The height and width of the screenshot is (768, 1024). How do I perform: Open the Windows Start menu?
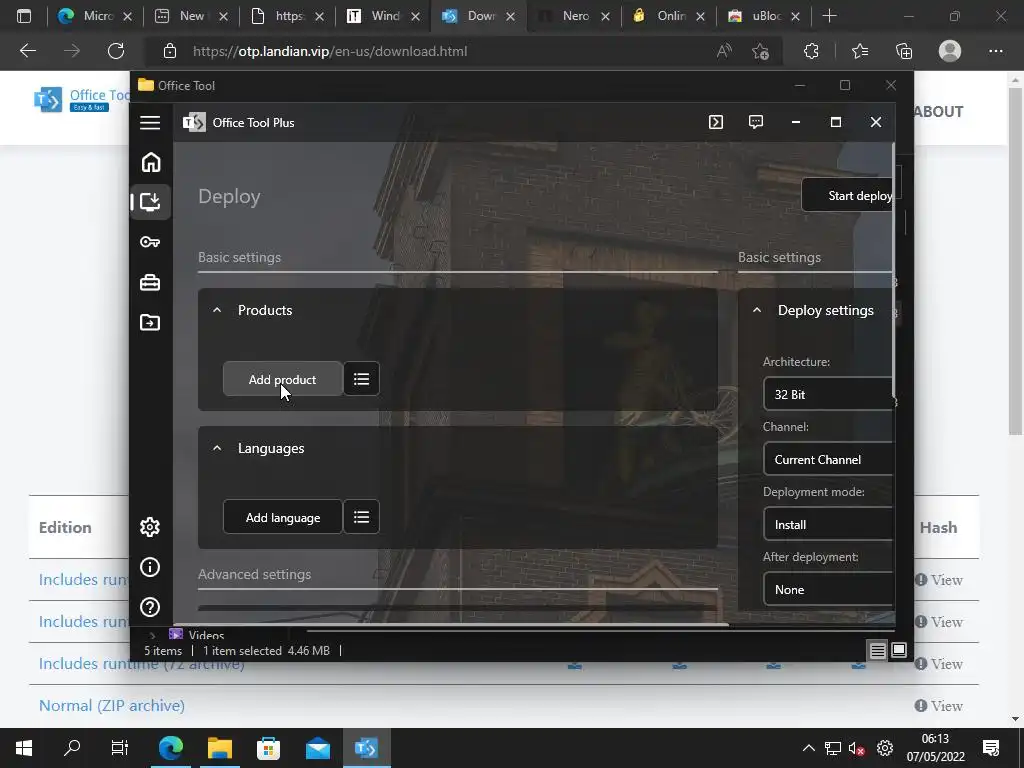click(x=24, y=748)
